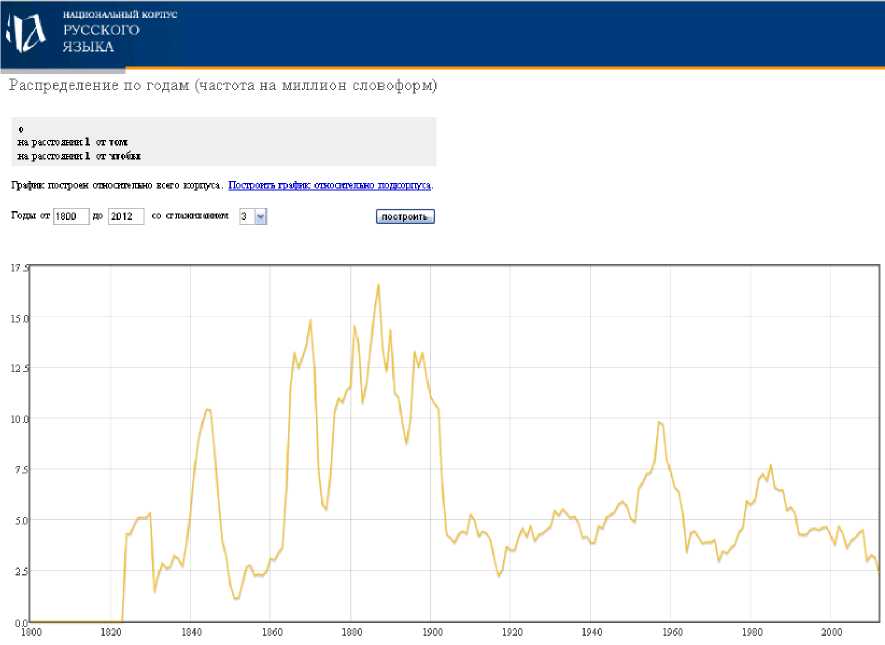Screen dimensions: 885x645
Task: Click the 1900 label on the x-axis
Action: click(430, 632)
